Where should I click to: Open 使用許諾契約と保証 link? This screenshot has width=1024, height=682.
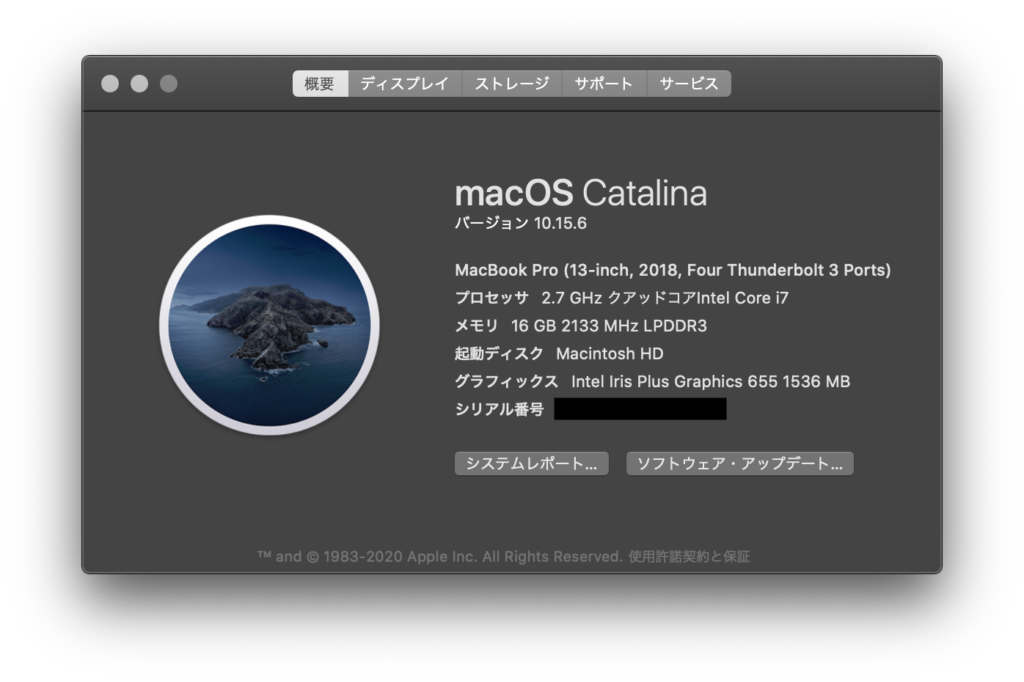689,557
